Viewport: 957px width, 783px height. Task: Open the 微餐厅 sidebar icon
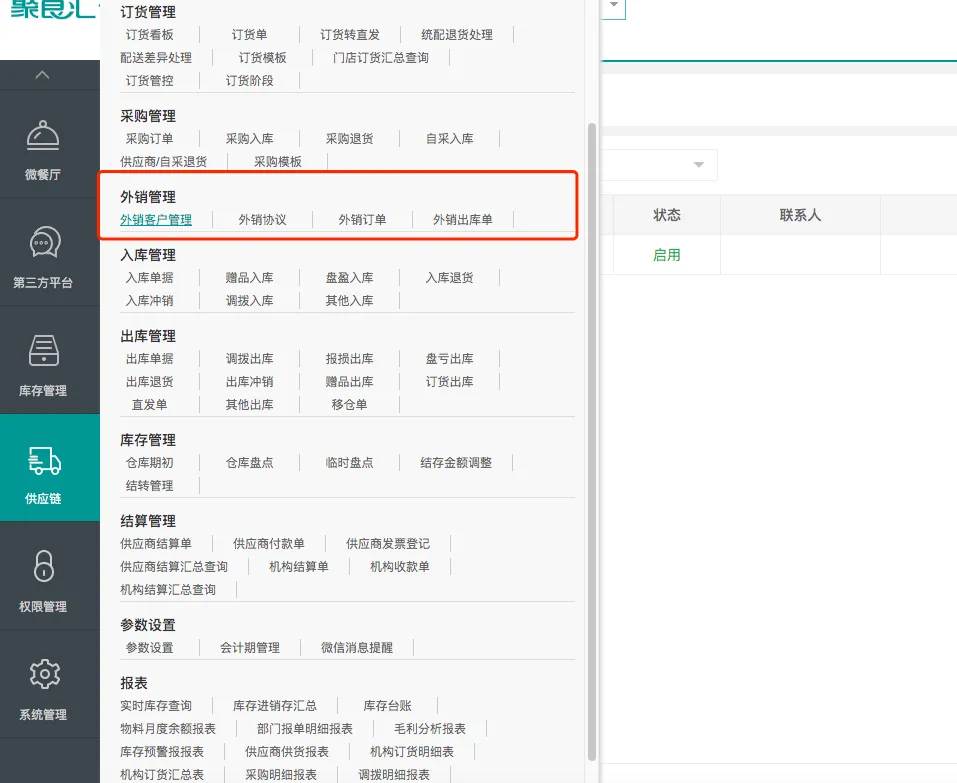(42, 136)
